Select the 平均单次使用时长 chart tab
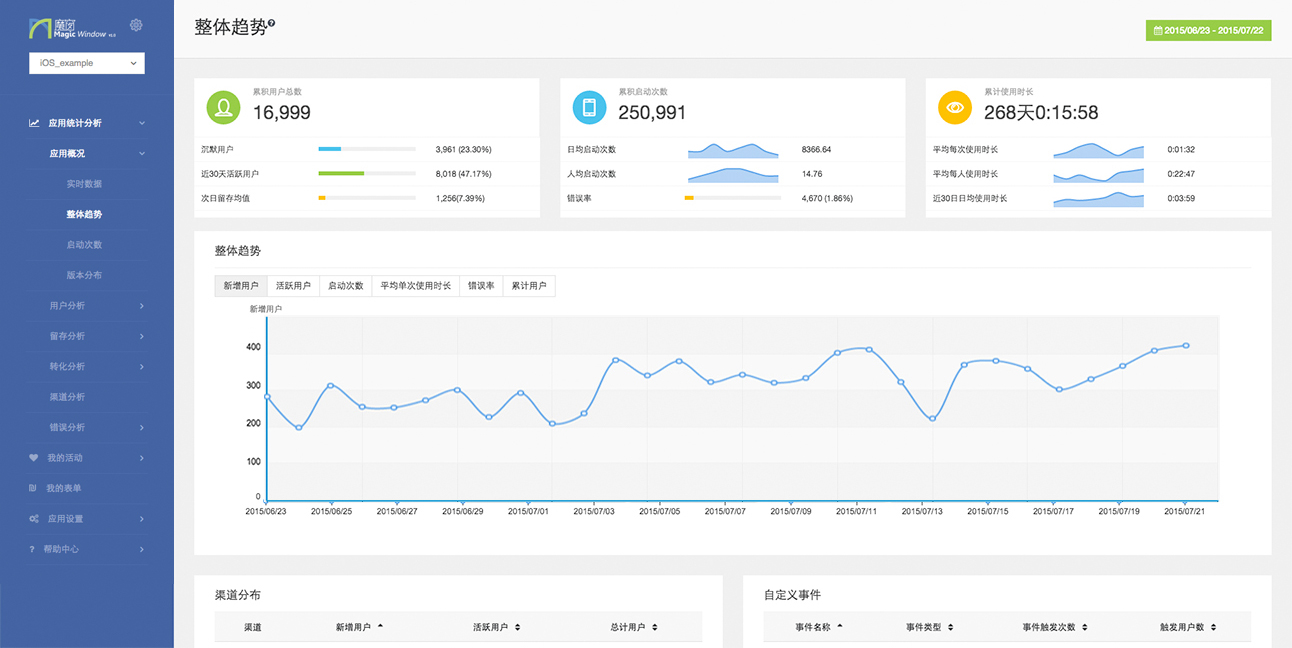The width and height of the screenshot is (1292, 648). coord(415,286)
